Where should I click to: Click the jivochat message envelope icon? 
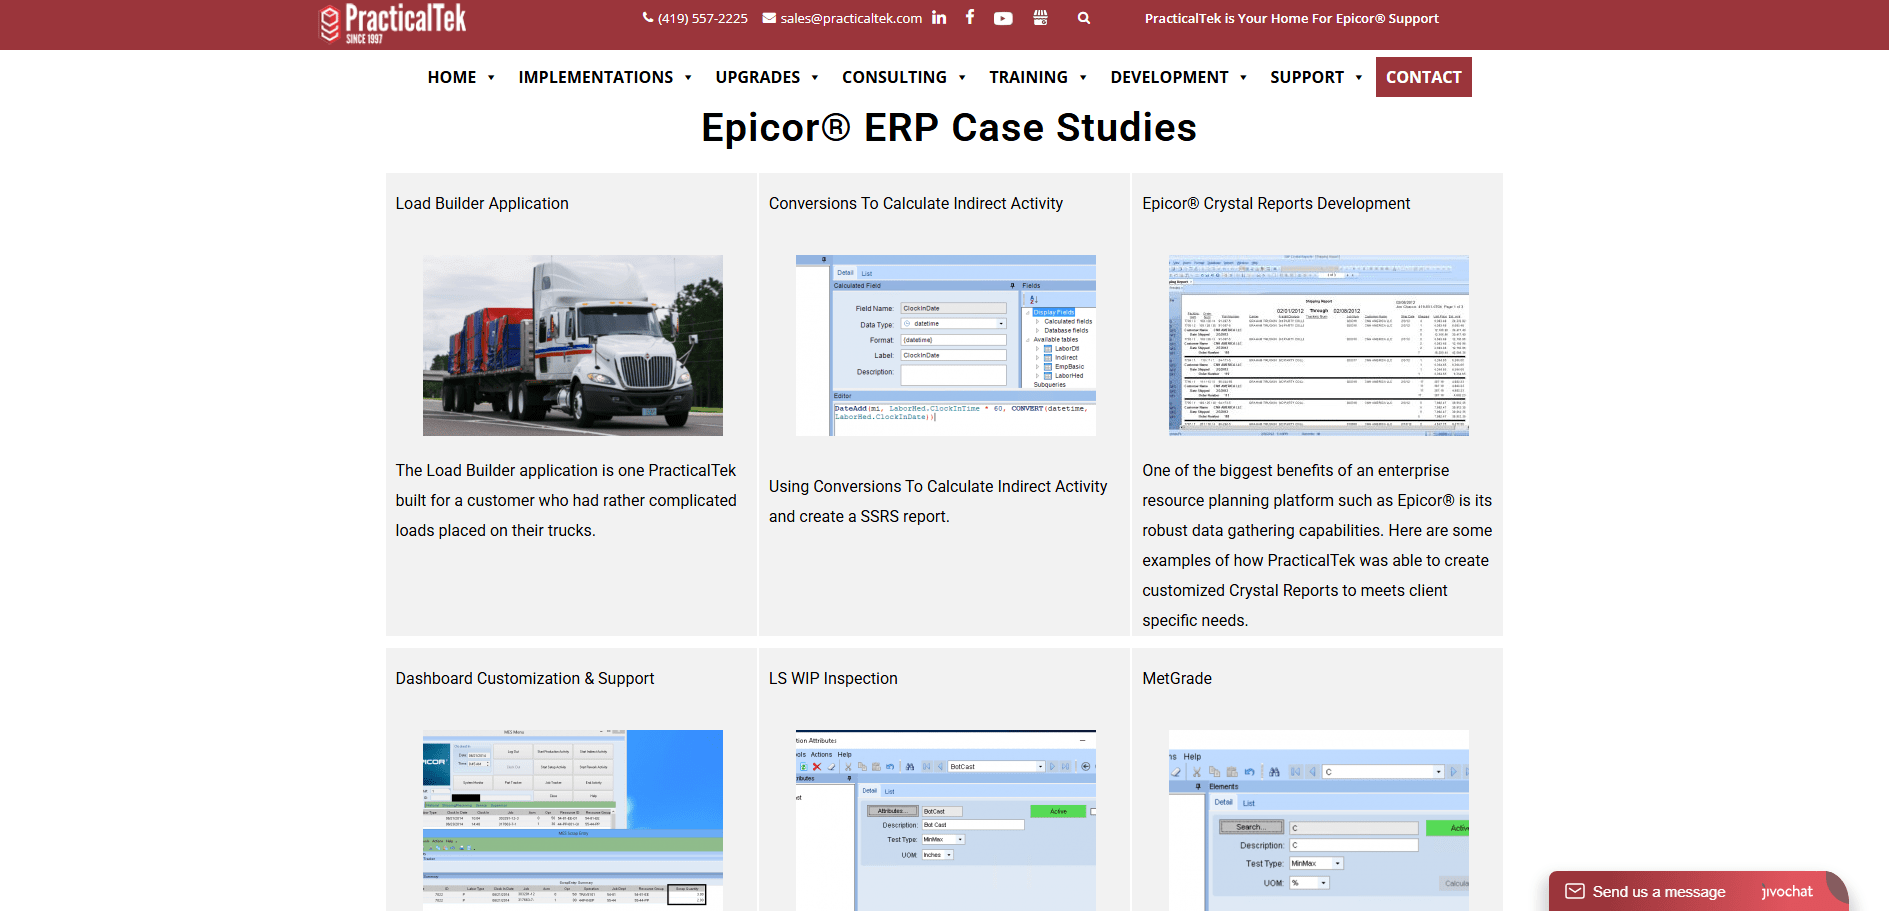pyautogui.click(x=1575, y=891)
